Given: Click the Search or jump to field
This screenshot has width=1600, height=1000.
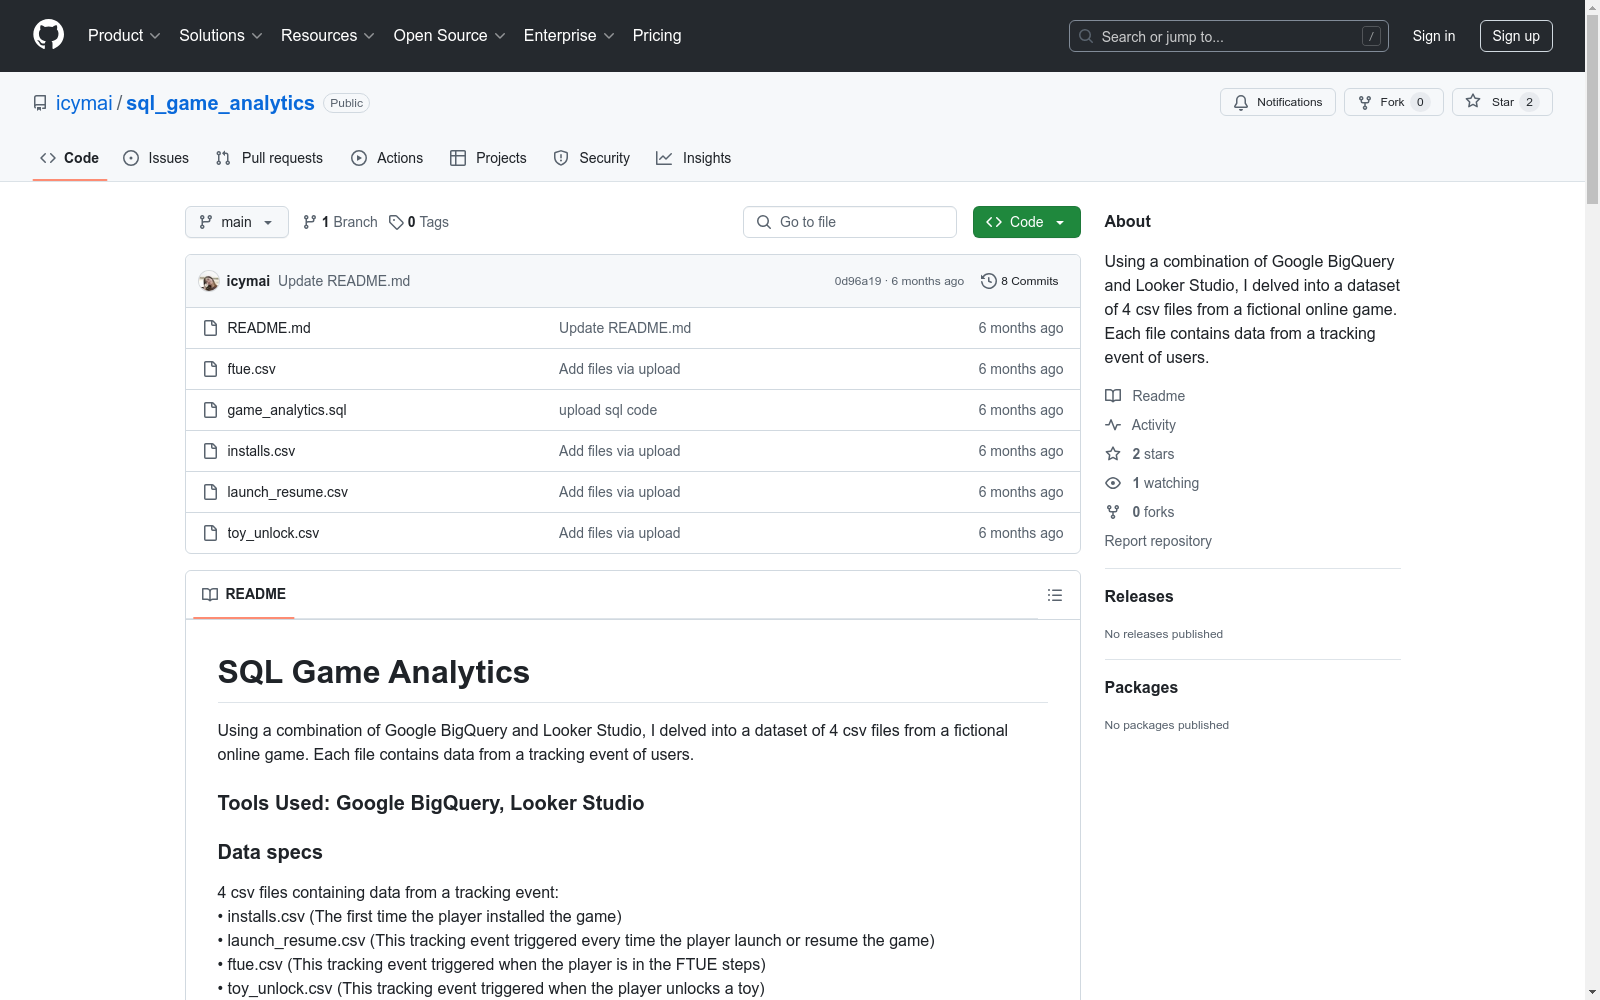Looking at the screenshot, I should (x=1229, y=36).
